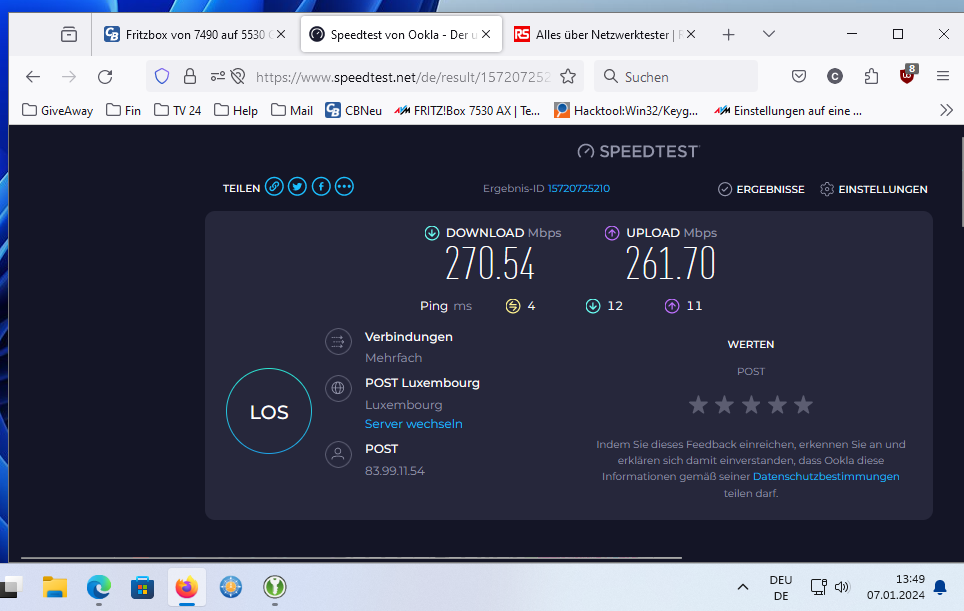Screen dimensions: 964x611
Task: Open the C extension icon in toolbar
Action: point(834,76)
